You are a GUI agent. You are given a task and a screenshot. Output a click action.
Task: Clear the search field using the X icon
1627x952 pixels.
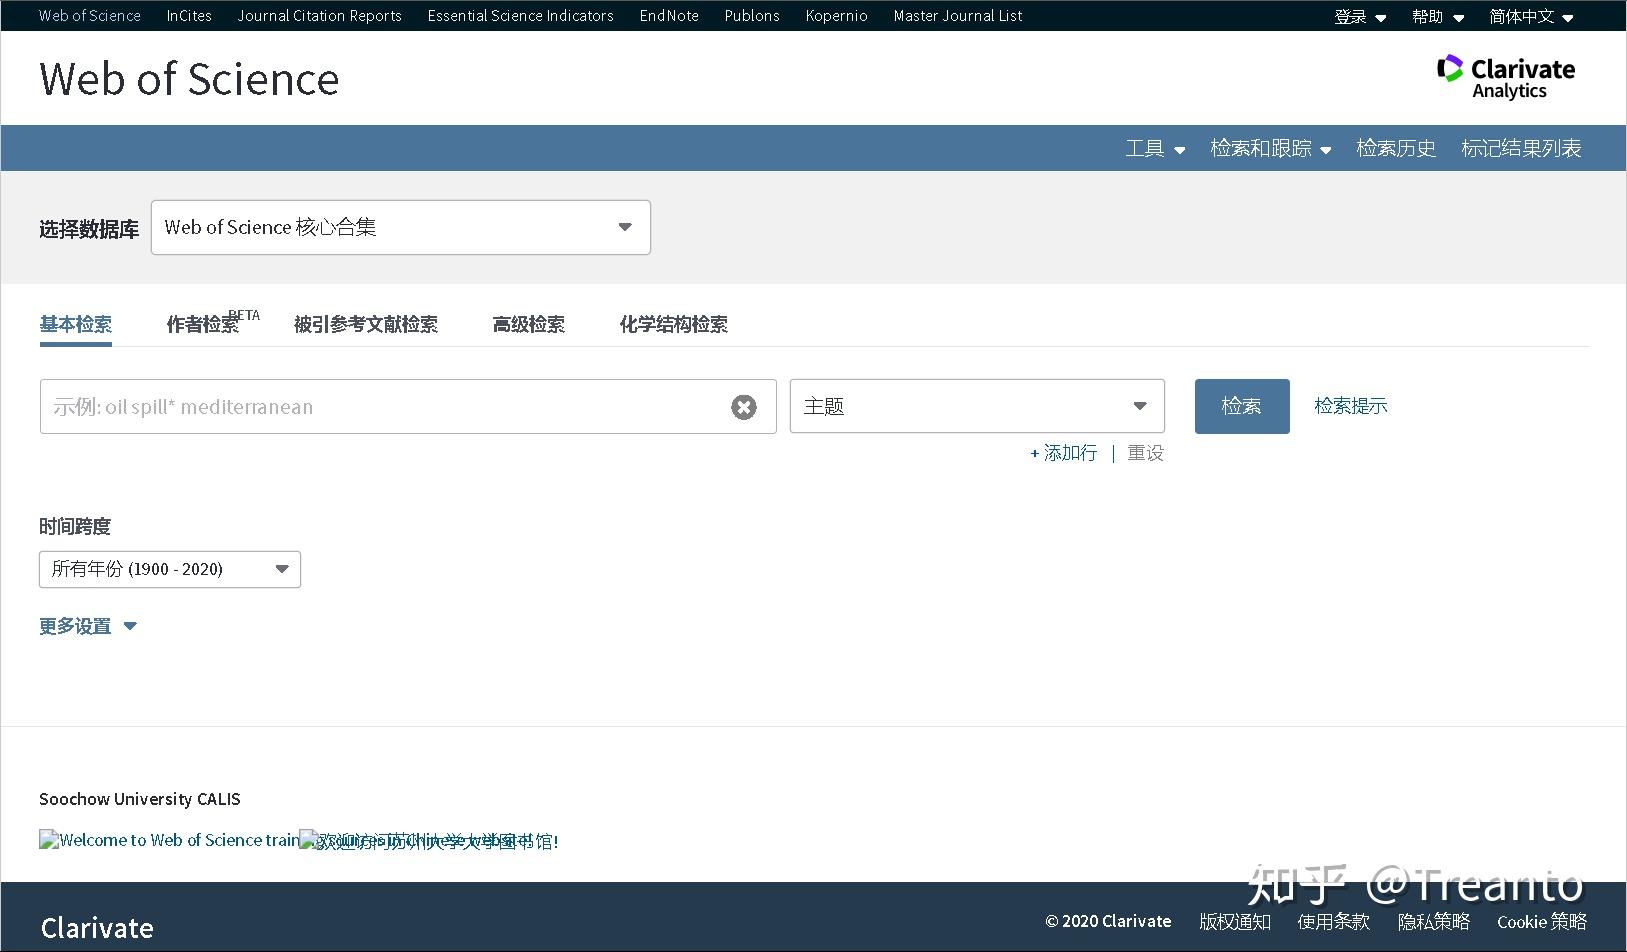coord(744,406)
